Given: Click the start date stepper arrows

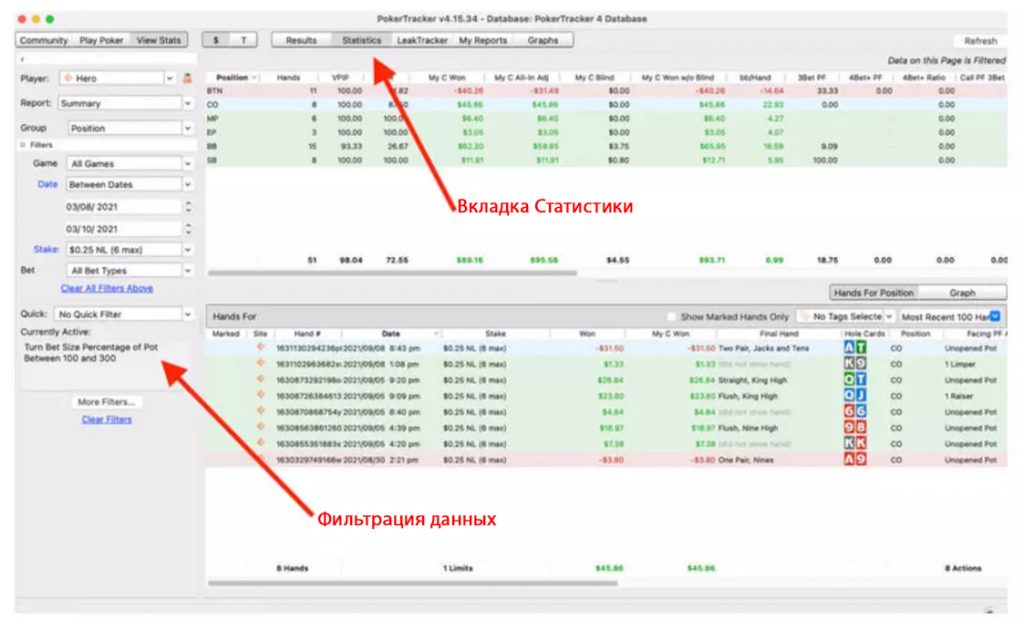Looking at the screenshot, I should (x=188, y=206).
